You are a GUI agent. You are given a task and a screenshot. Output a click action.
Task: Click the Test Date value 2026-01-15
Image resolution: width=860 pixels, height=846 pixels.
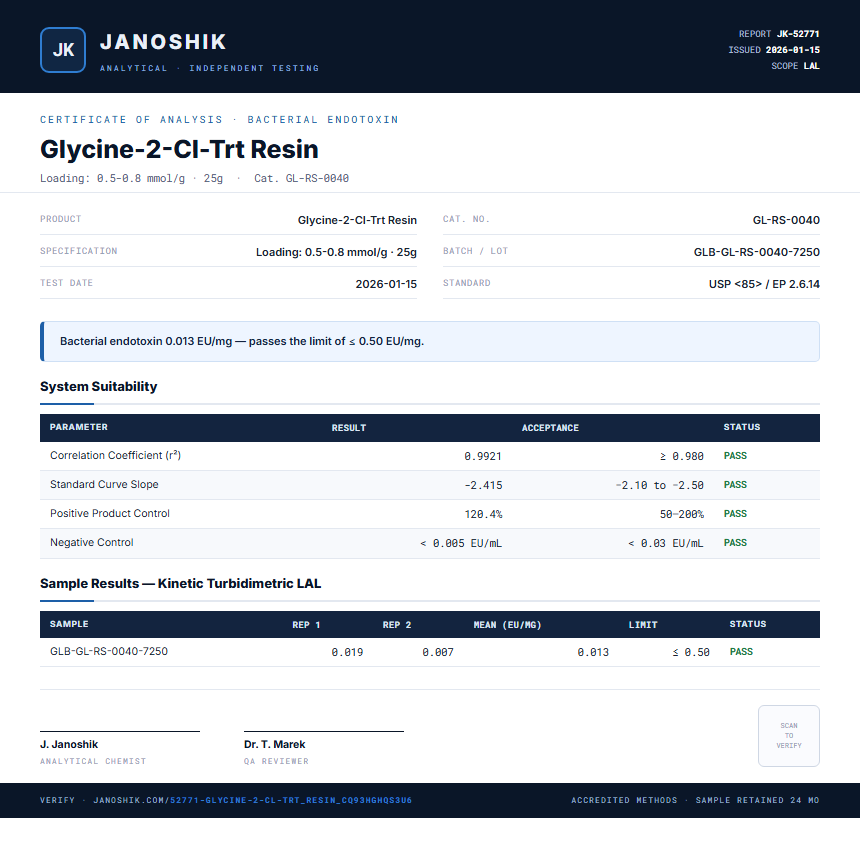pyautogui.click(x=386, y=284)
